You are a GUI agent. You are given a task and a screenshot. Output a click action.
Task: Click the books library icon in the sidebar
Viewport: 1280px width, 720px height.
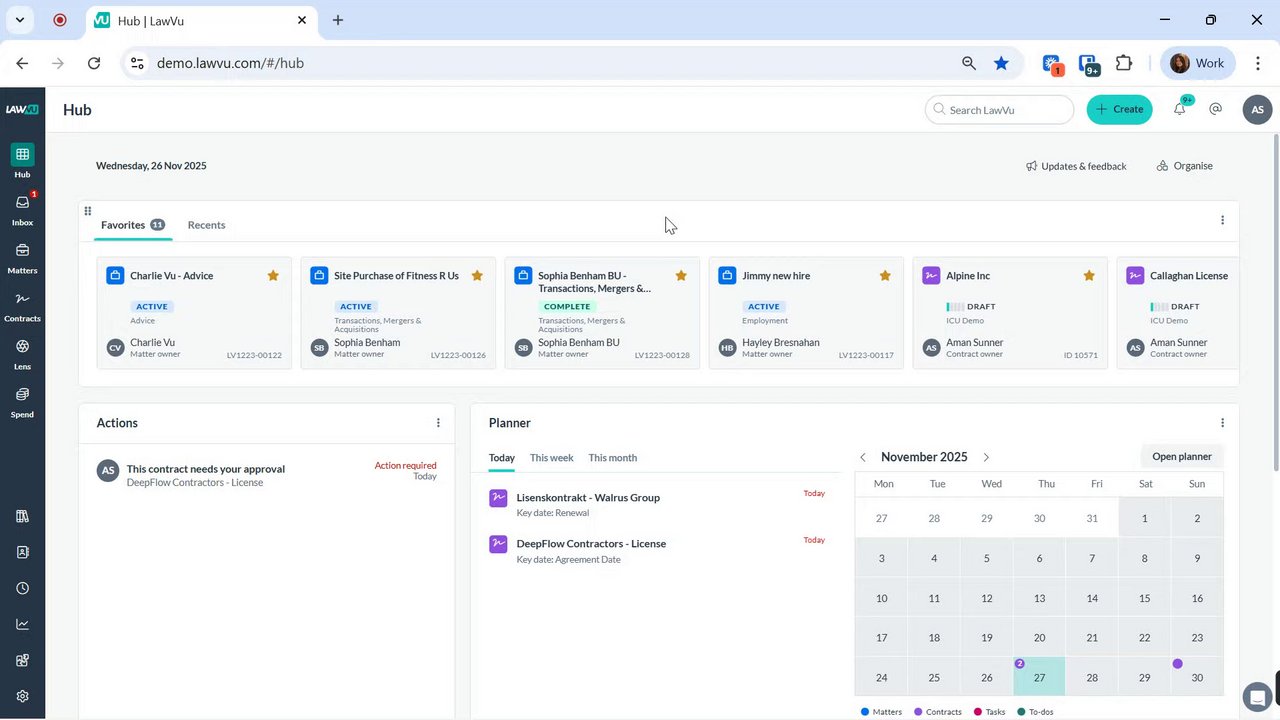22,516
